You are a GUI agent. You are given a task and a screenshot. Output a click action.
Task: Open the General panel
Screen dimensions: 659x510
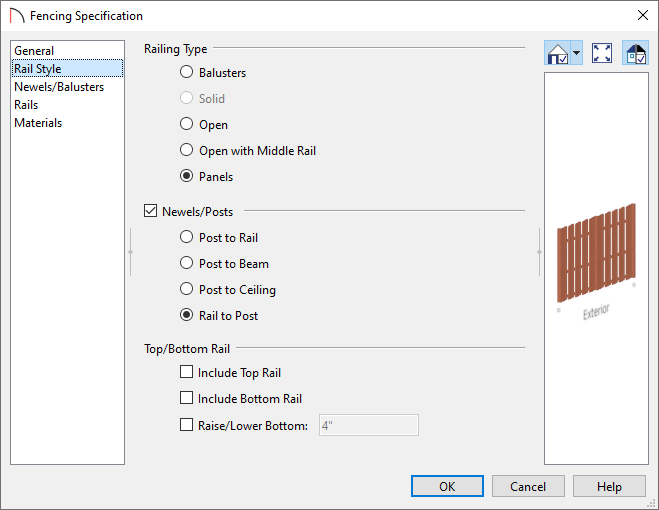(x=34, y=50)
